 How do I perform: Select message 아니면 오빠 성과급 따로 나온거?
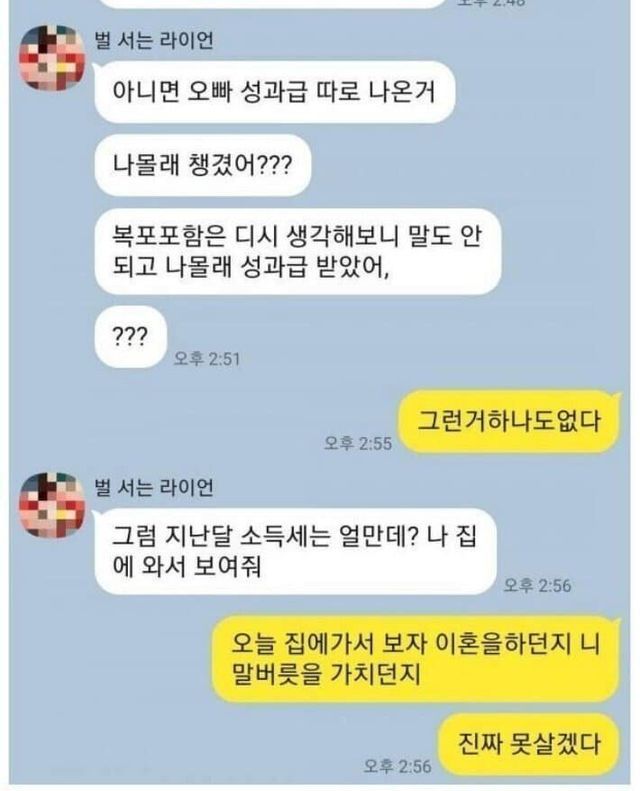click(x=274, y=92)
